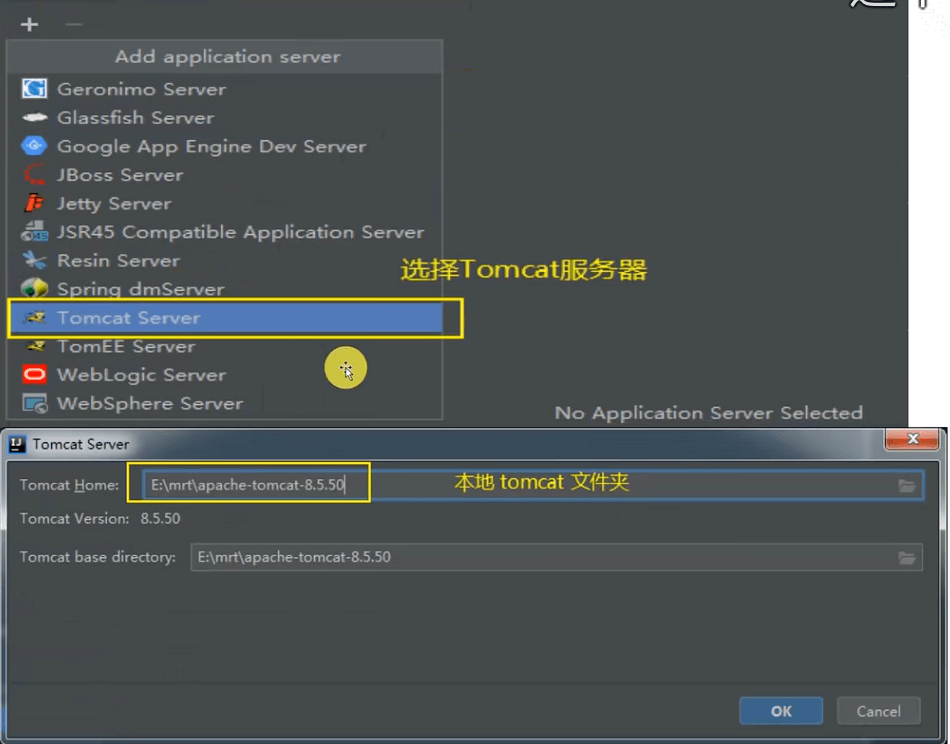Pick Resin Server entry
950x744 pixels.
pyautogui.click(x=118, y=261)
